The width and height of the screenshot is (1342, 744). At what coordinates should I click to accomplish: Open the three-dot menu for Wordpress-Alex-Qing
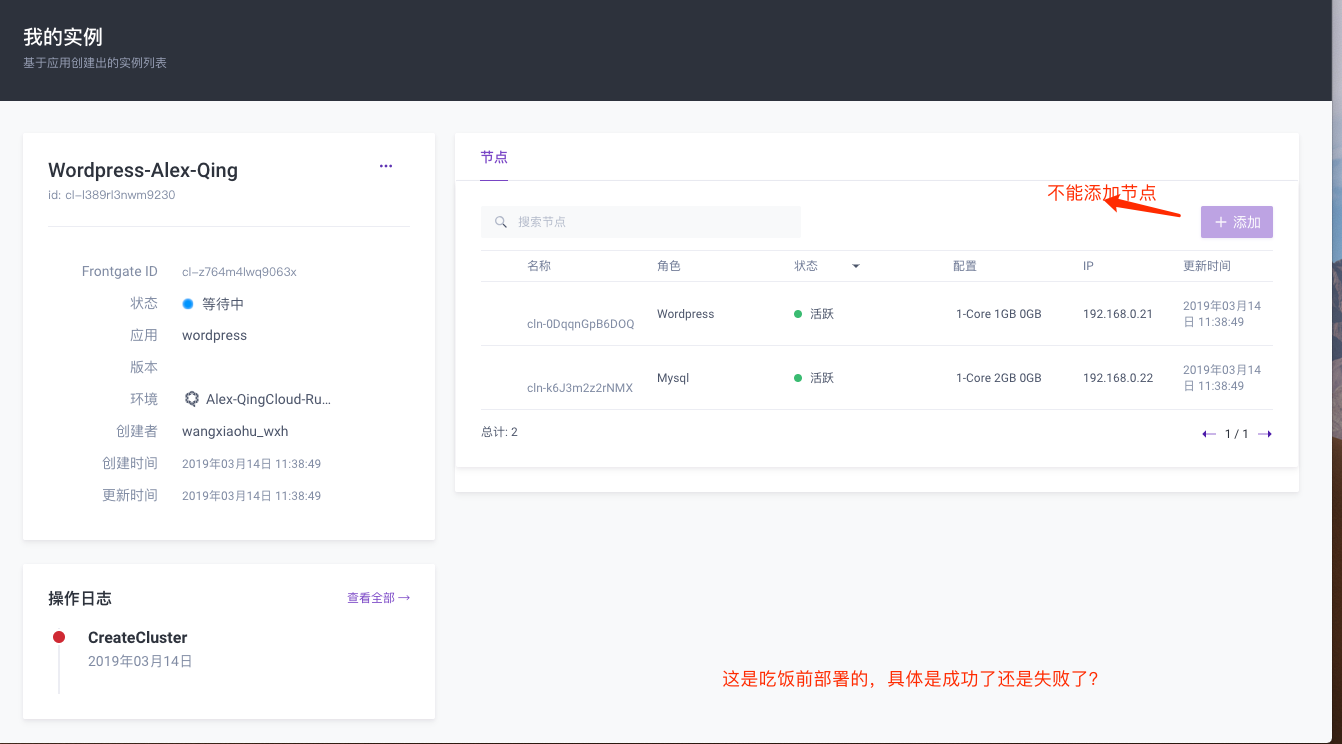[386, 166]
